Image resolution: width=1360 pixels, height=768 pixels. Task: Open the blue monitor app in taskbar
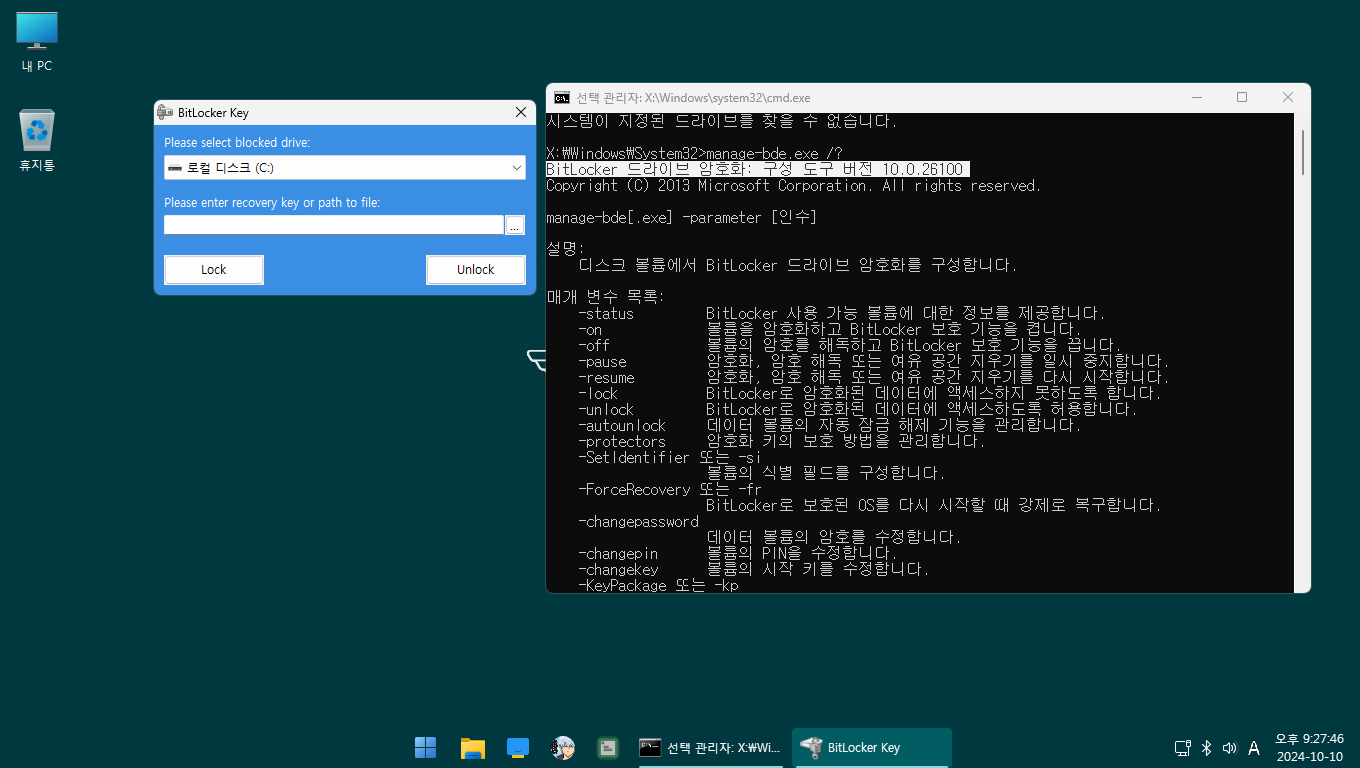[x=518, y=747]
